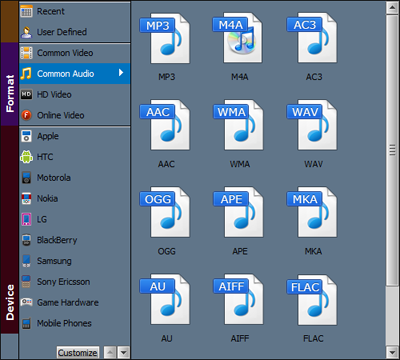The width and height of the screenshot is (400, 360).
Task: Choose the WMA format icon
Action: (238, 125)
